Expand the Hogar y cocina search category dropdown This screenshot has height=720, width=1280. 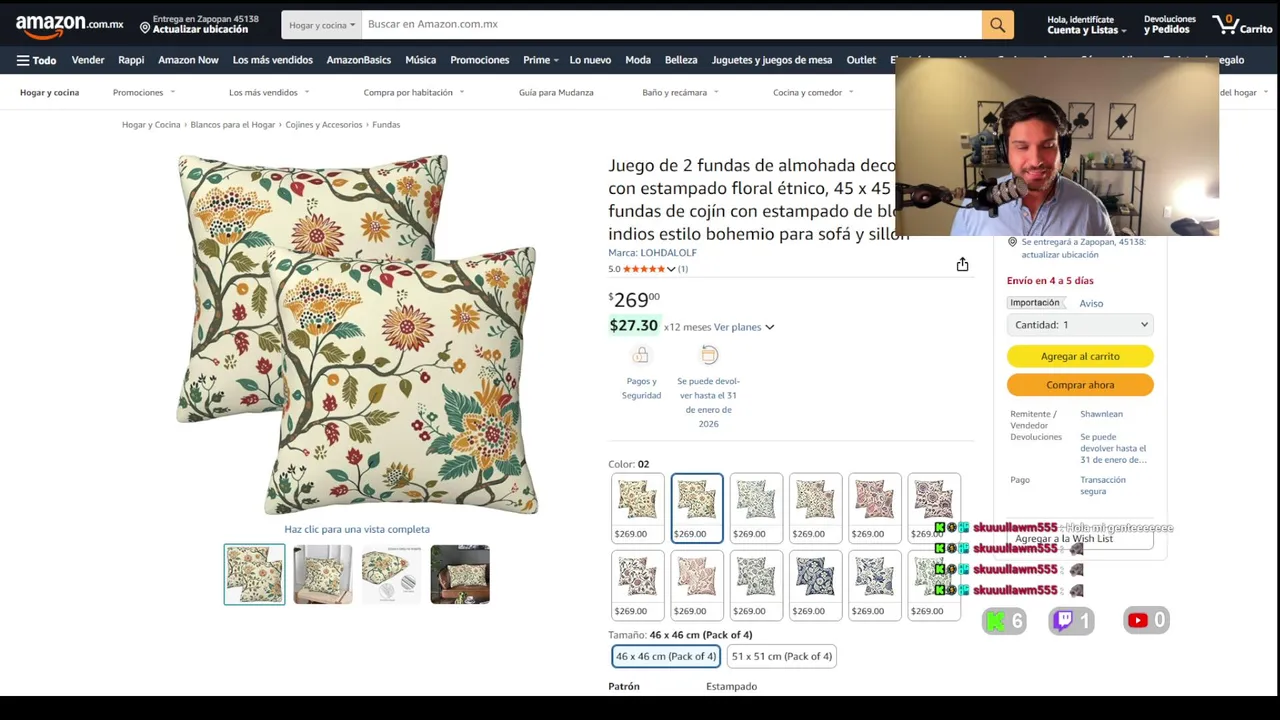(x=322, y=24)
